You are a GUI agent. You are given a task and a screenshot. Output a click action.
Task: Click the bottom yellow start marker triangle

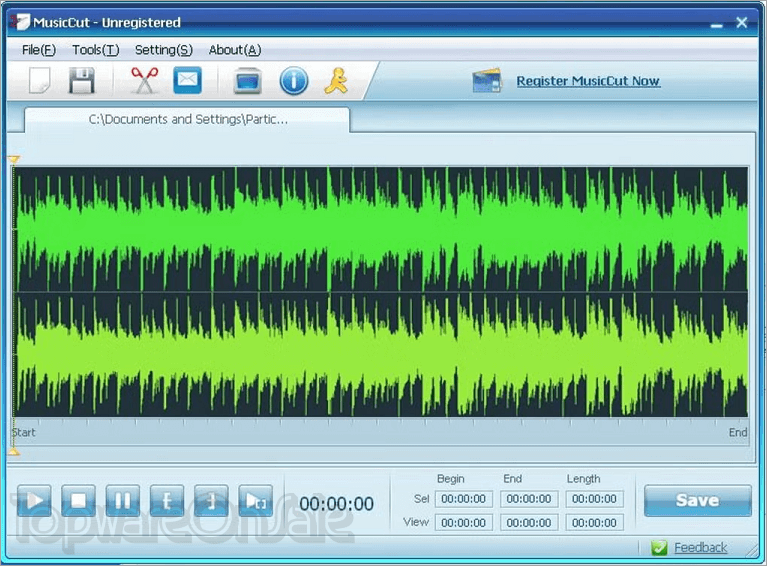[x=14, y=452]
